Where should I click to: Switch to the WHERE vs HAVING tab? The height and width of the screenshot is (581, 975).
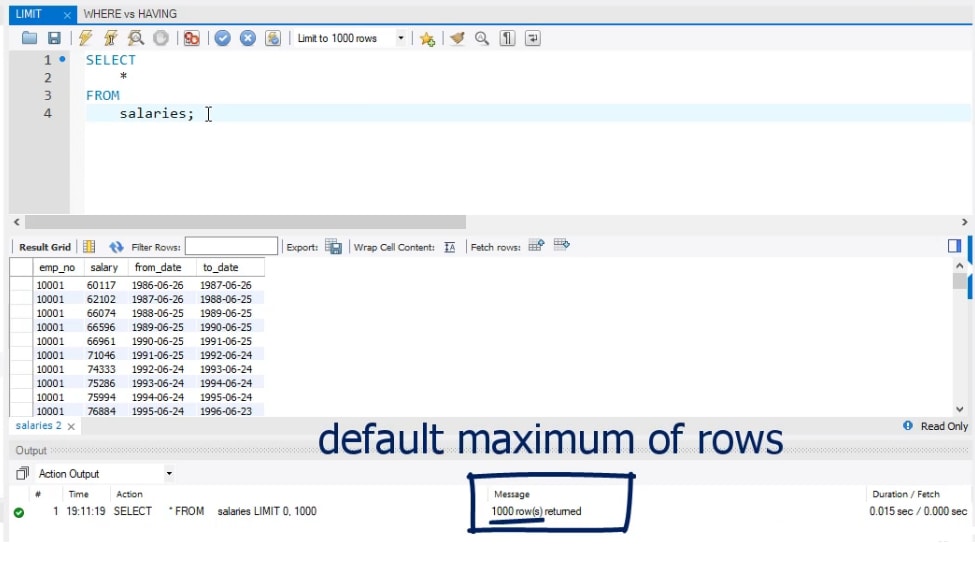(x=130, y=13)
